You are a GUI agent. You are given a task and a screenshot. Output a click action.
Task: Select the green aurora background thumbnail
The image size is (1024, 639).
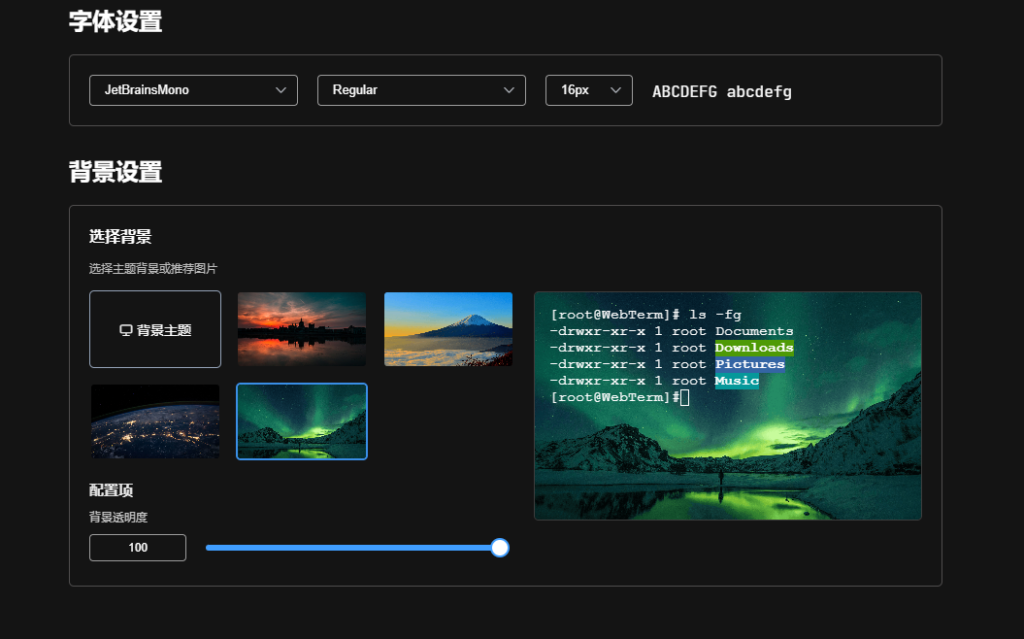302,421
